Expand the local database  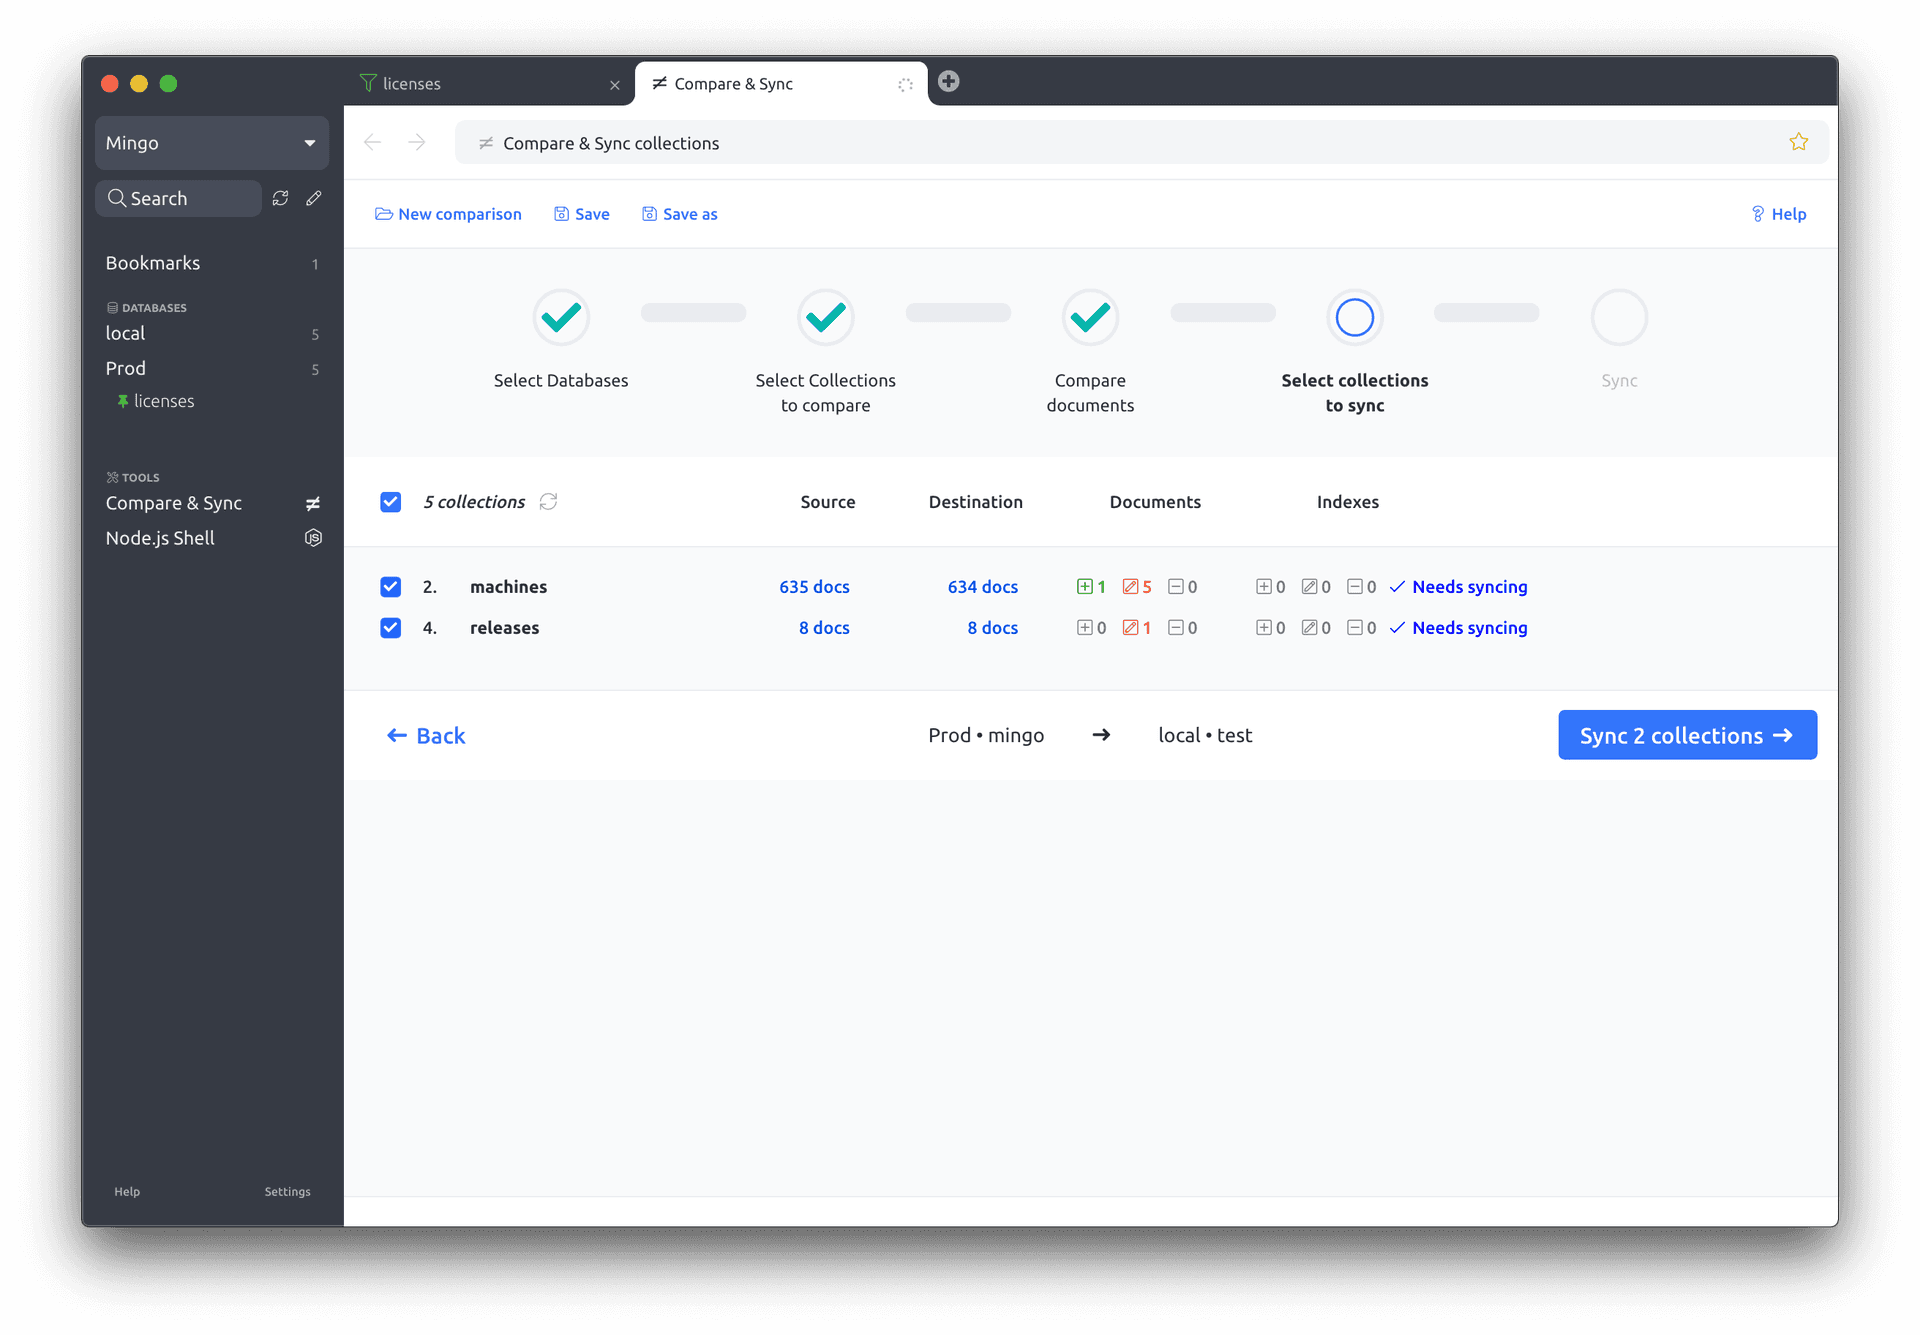124,333
